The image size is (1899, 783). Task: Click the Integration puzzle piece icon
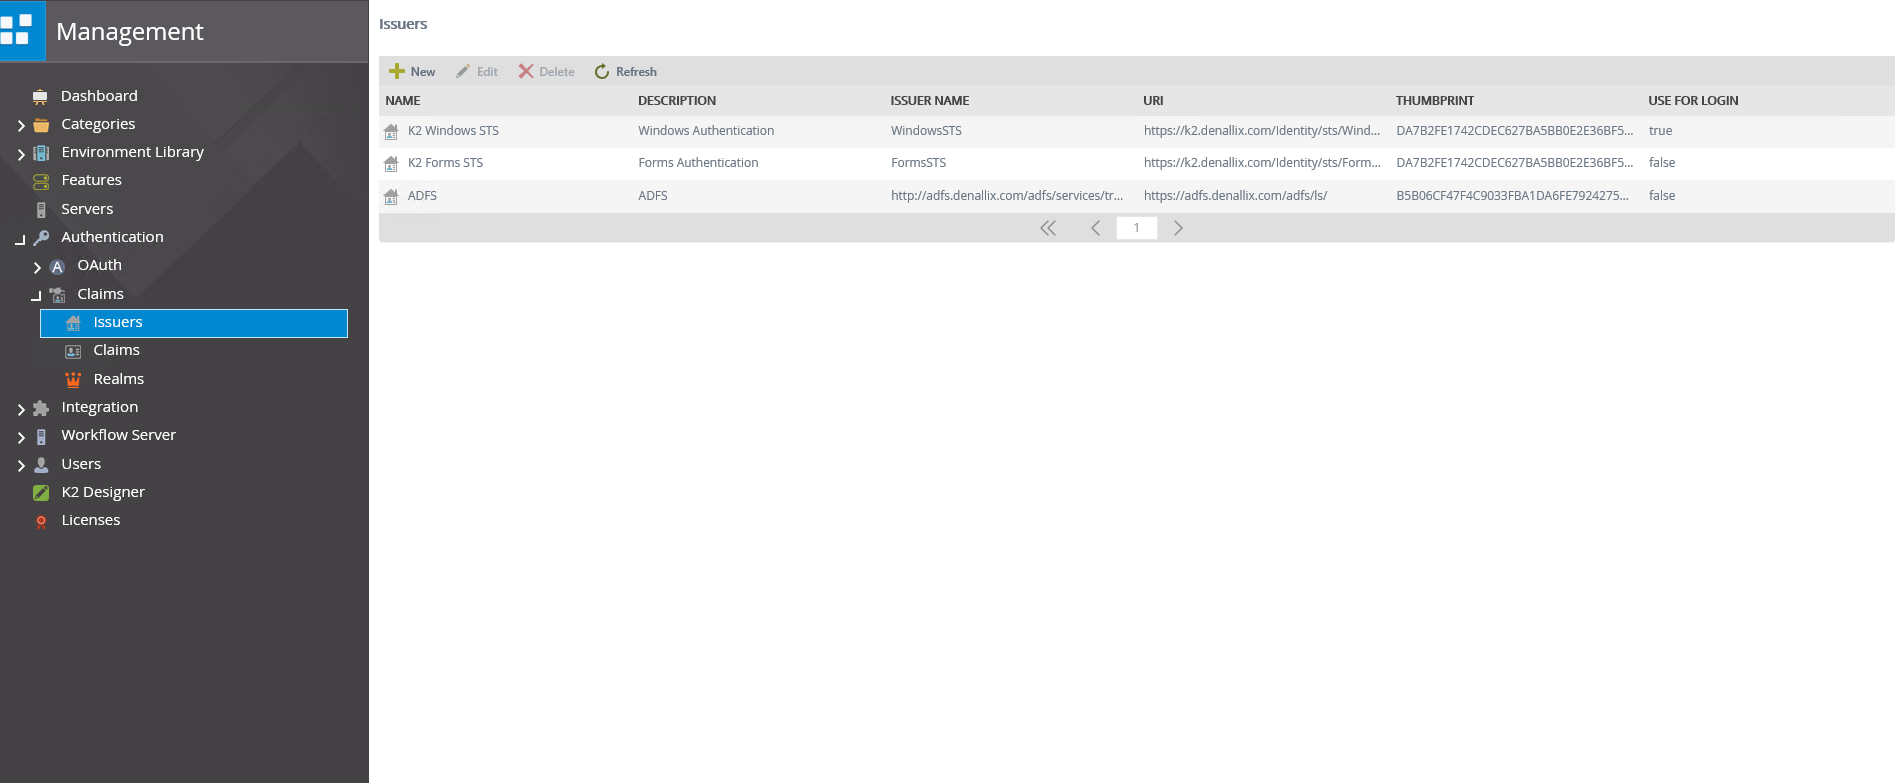(x=41, y=408)
